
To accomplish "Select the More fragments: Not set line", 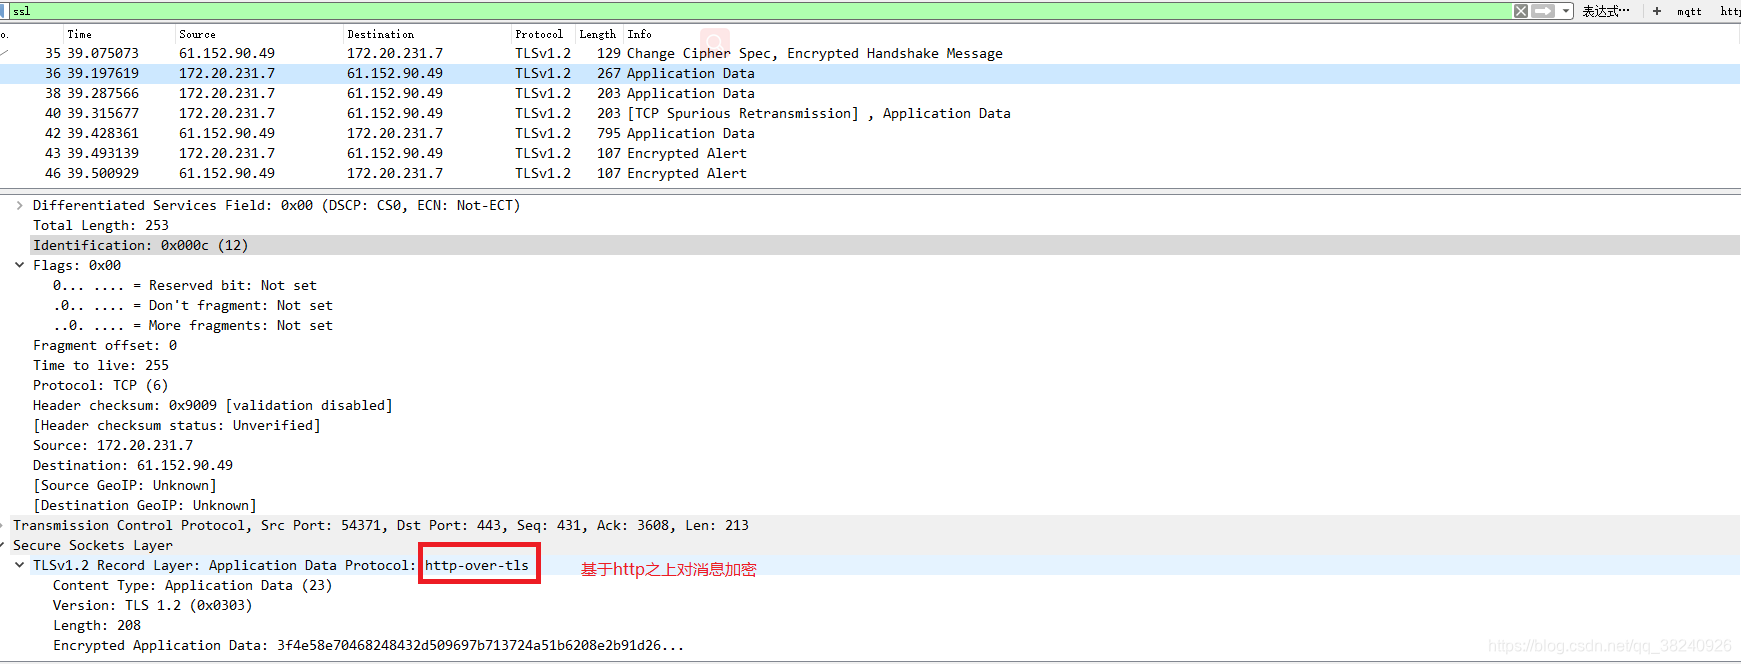I will (192, 325).
